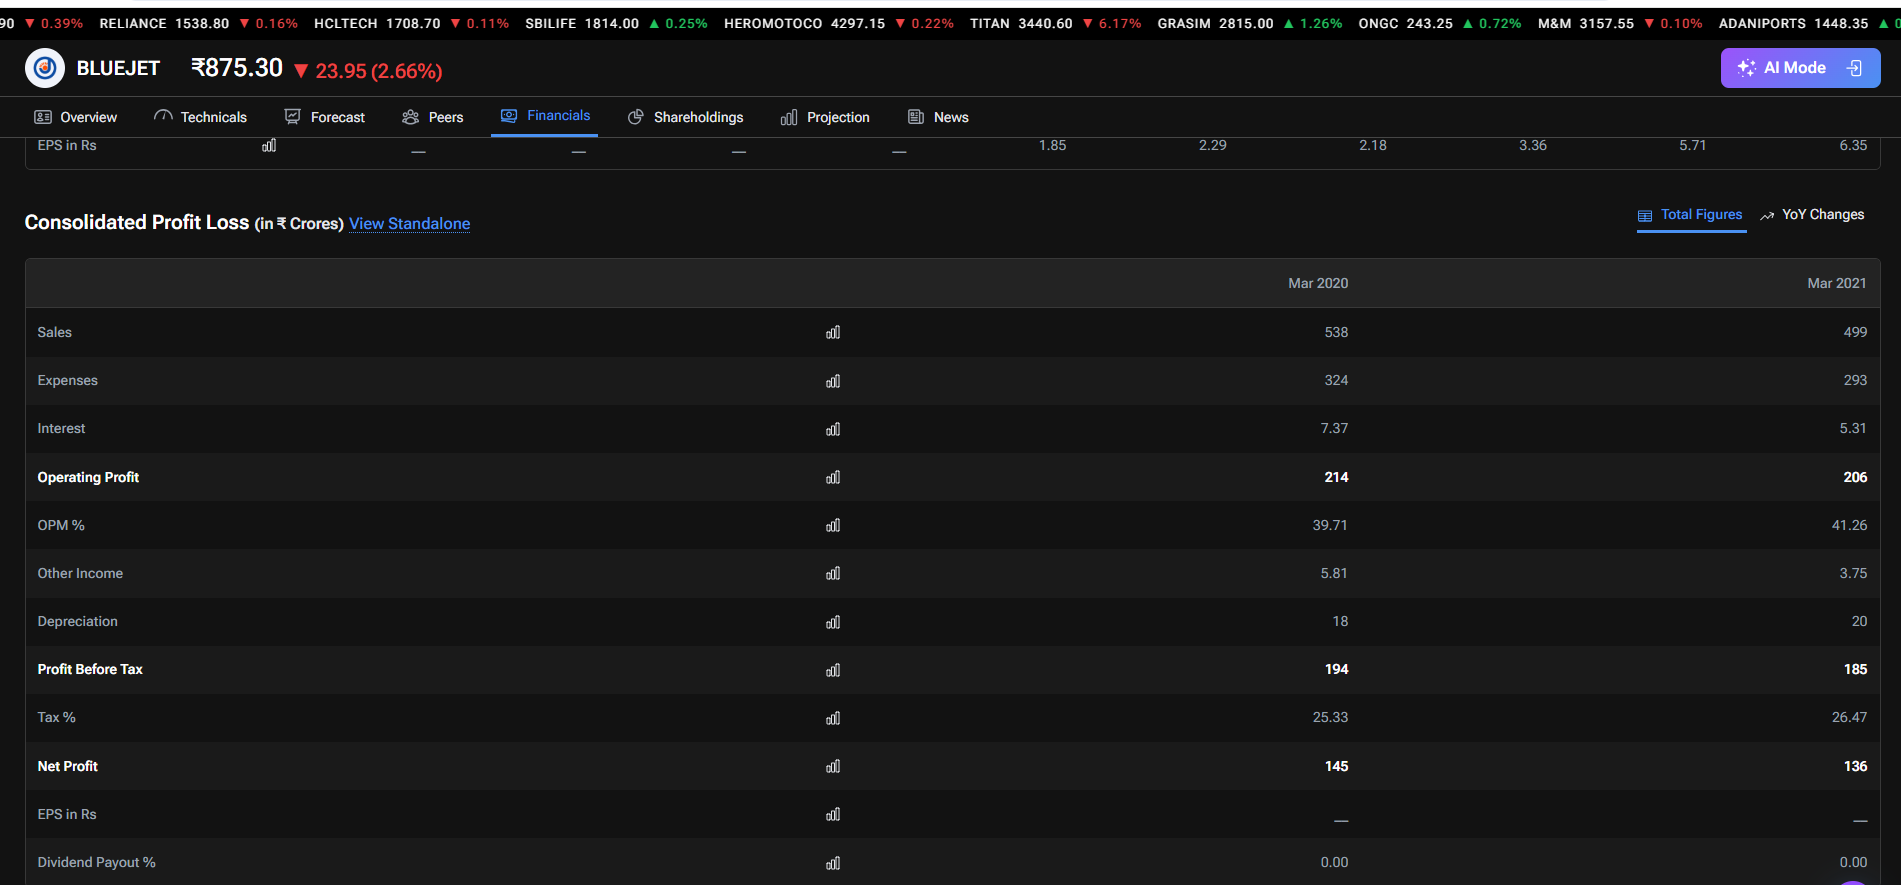Click SBILIFE ticker in the top strip
Image resolution: width=1901 pixels, height=885 pixels.
click(x=616, y=23)
